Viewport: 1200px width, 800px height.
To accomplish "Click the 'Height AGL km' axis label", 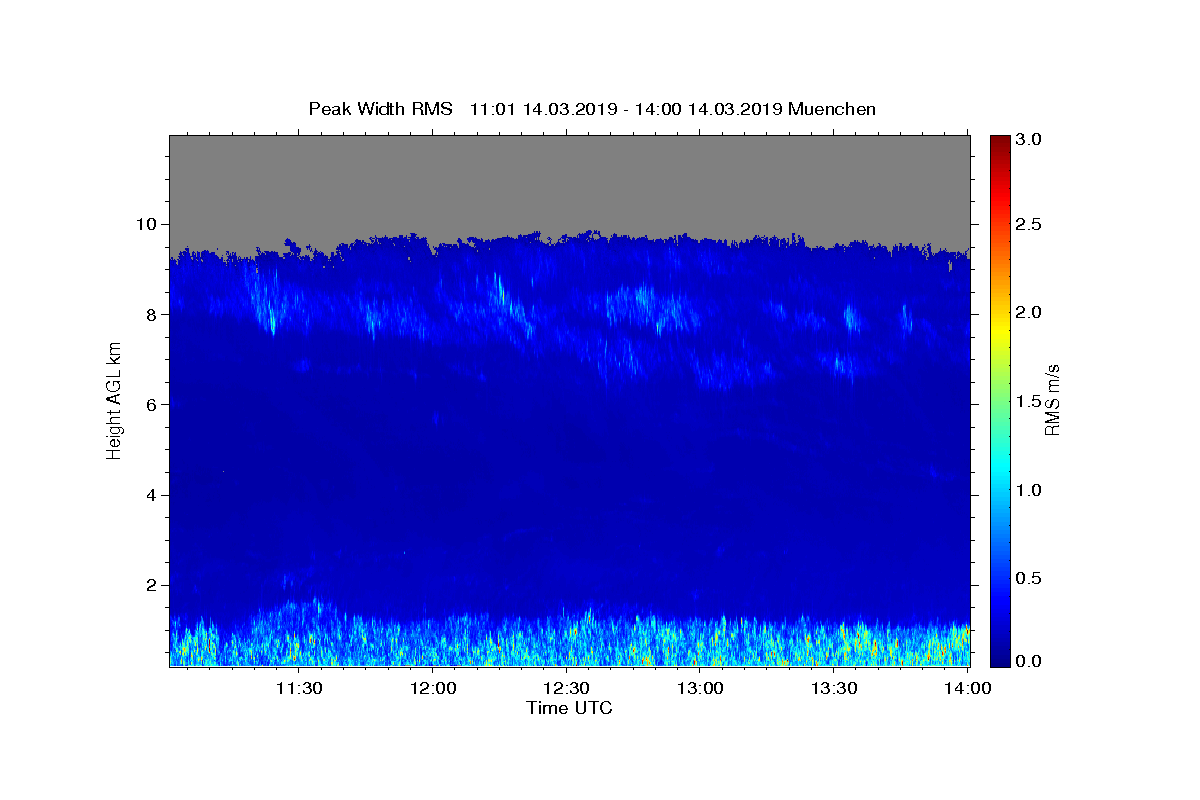I will (114, 400).
